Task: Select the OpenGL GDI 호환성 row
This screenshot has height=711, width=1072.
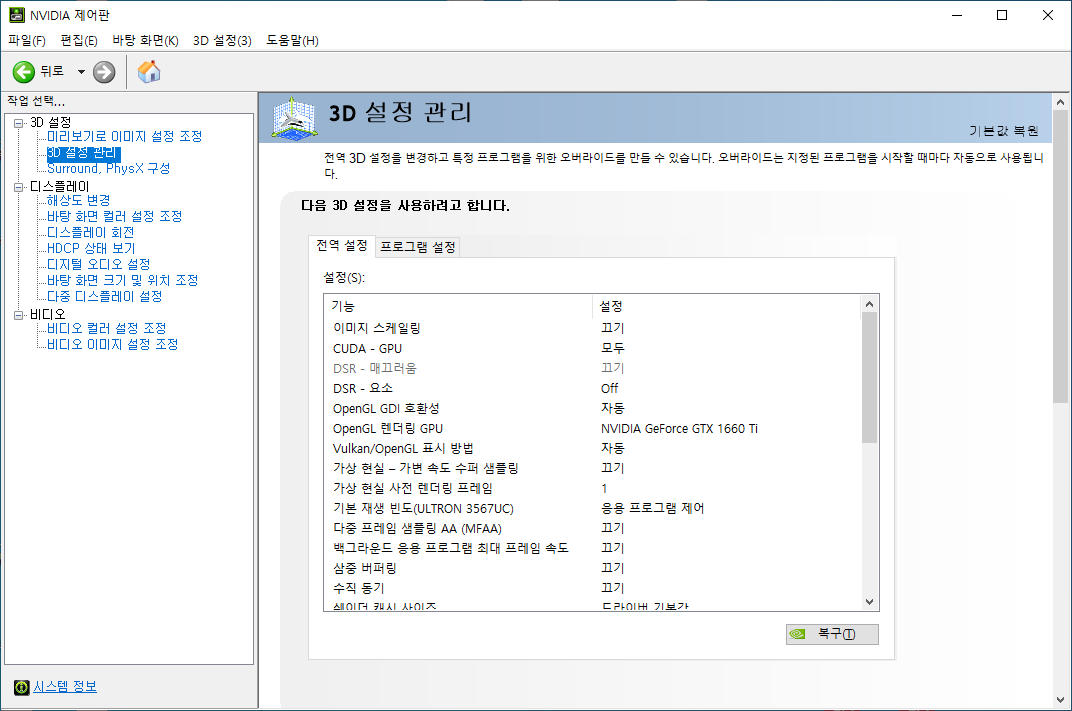Action: click(593, 408)
